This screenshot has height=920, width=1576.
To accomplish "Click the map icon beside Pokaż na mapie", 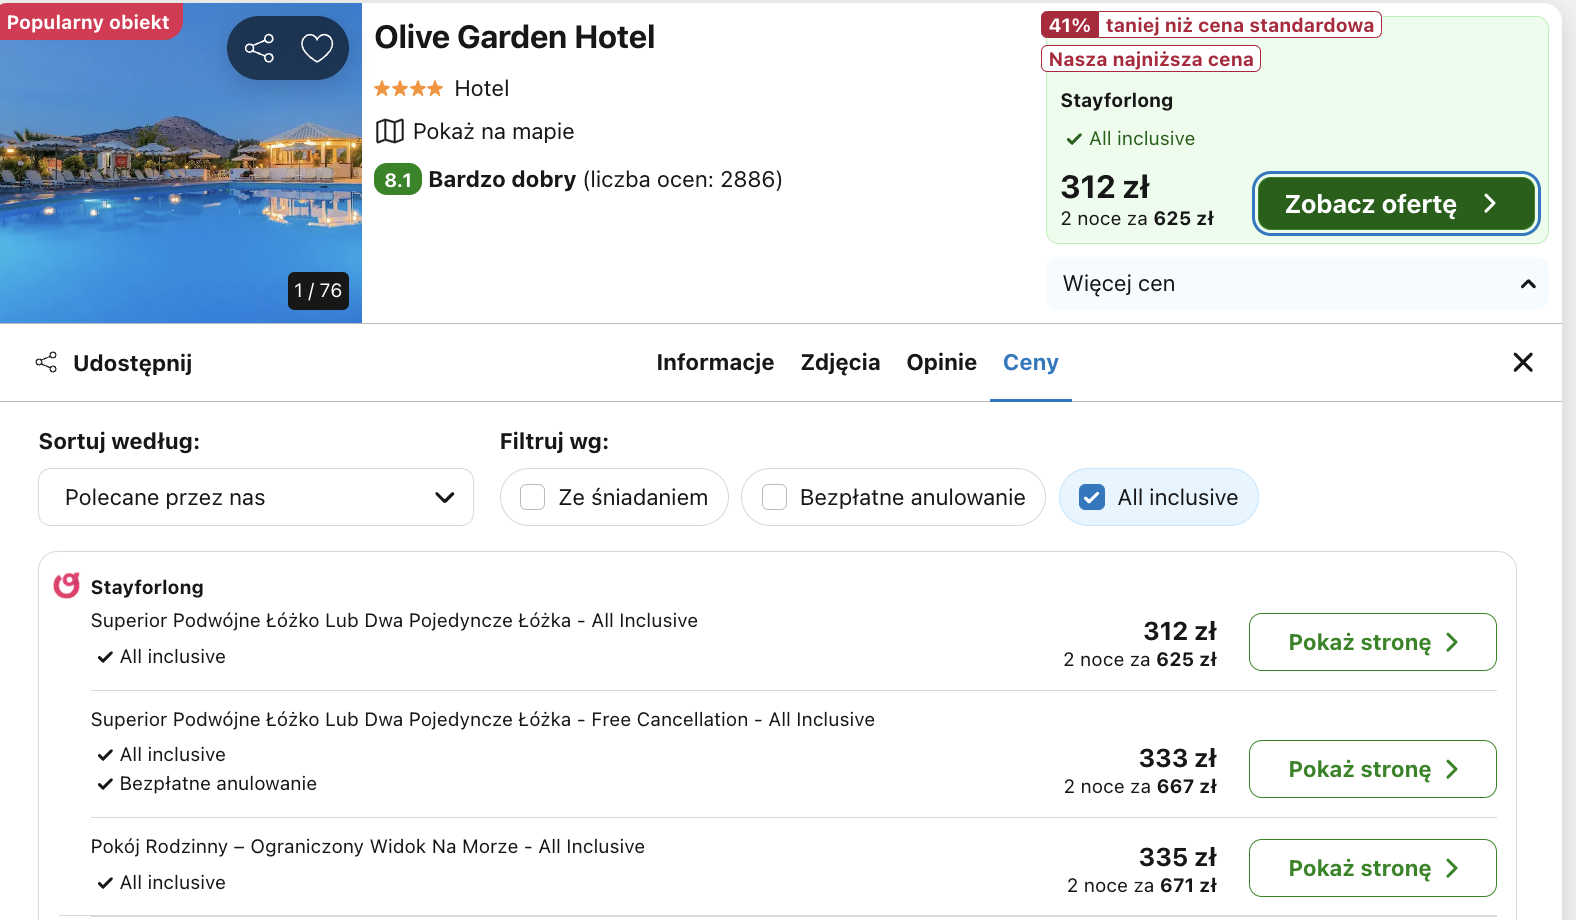I will click(x=389, y=131).
